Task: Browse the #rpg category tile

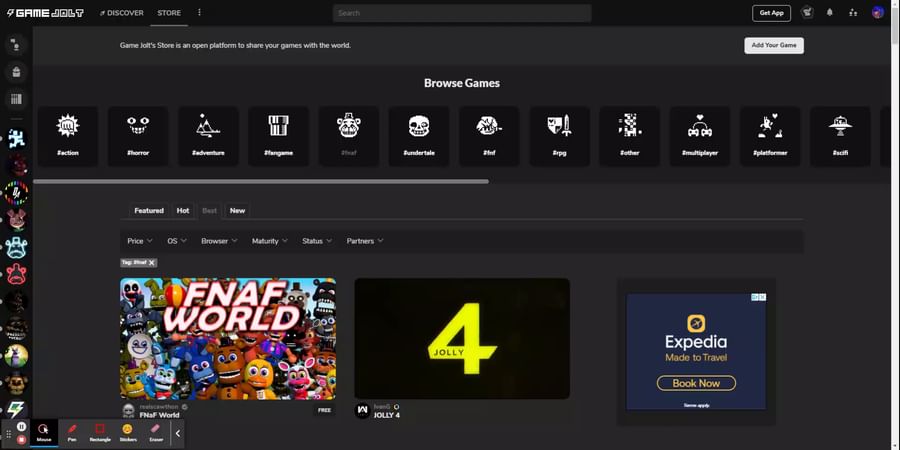Action: 559,136
